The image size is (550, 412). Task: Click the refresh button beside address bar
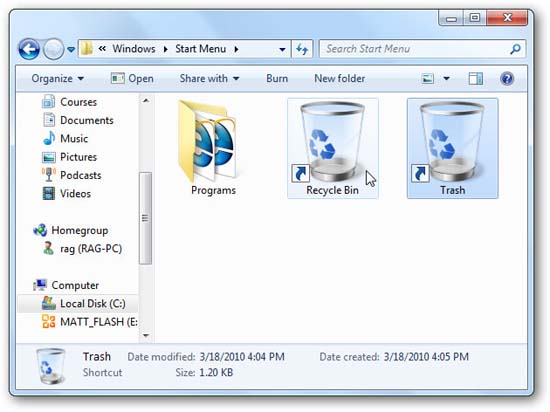tap(302, 49)
